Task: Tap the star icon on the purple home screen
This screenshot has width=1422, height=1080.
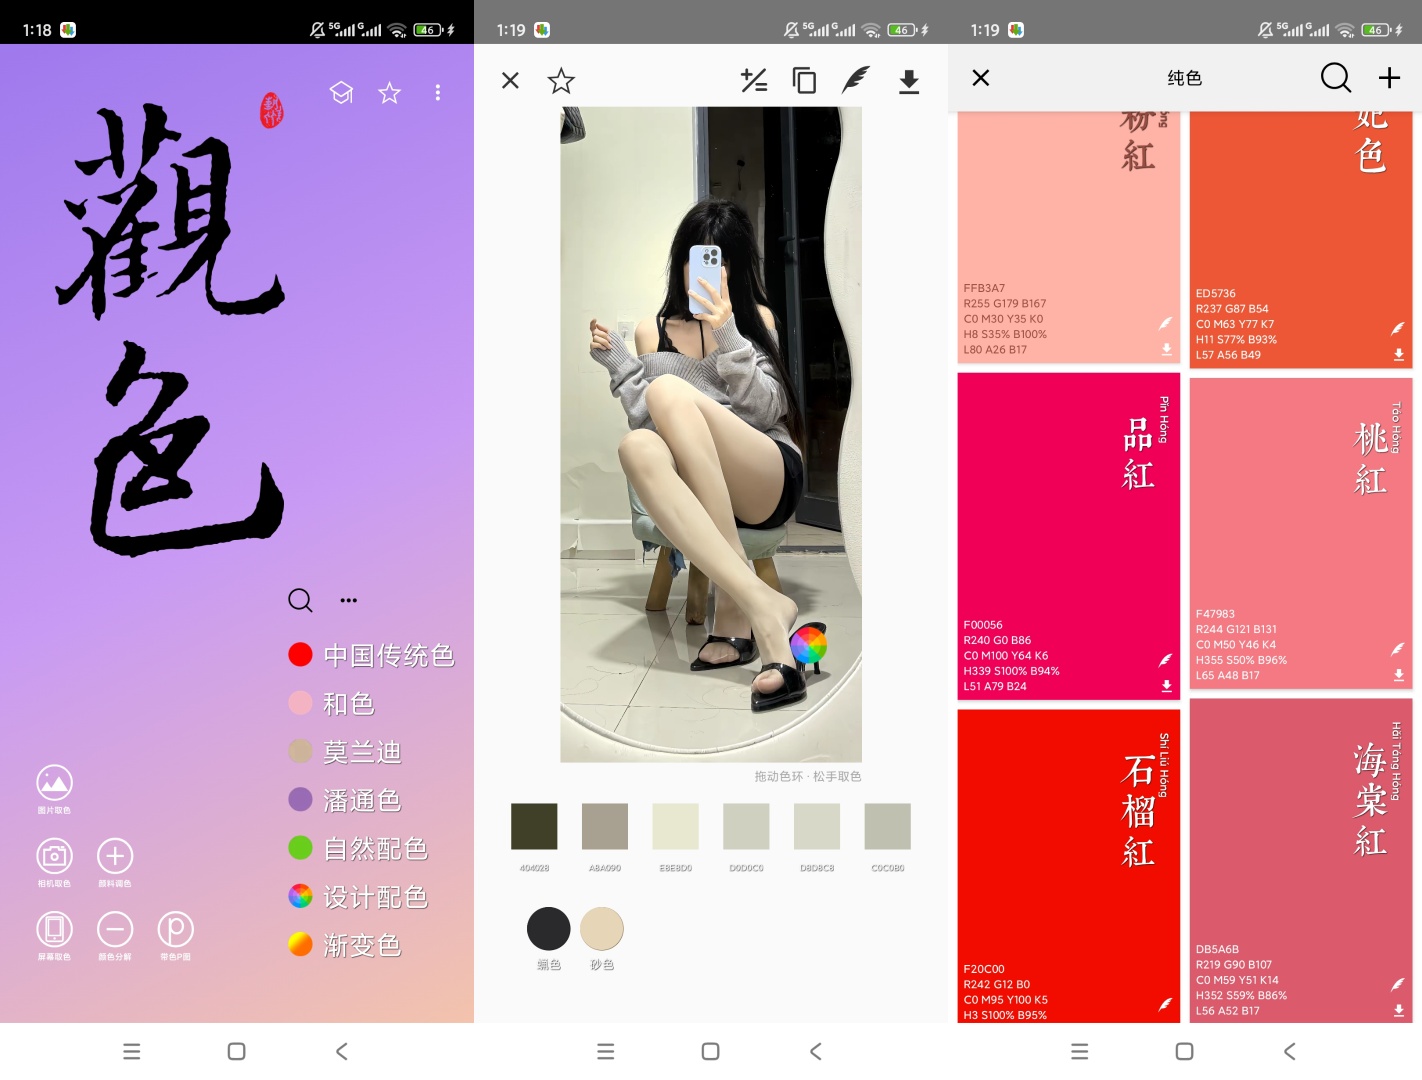Action: pyautogui.click(x=389, y=93)
